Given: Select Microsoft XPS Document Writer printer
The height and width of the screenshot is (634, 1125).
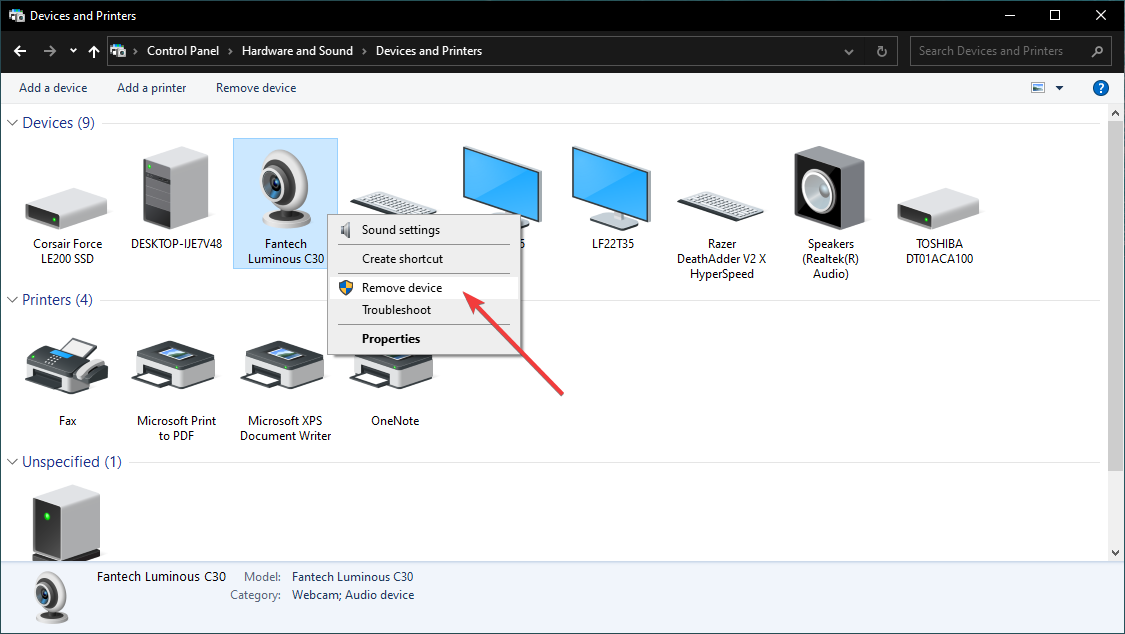Looking at the screenshot, I should pos(285,366).
